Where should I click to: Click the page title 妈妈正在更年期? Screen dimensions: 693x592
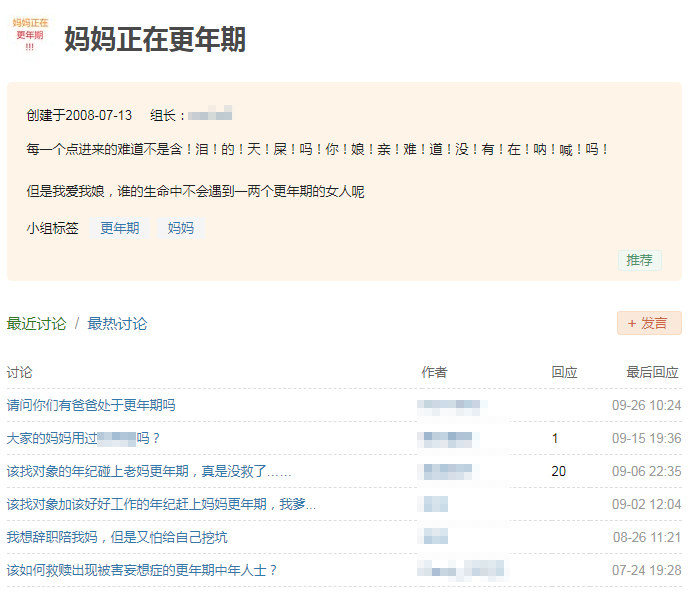pyautogui.click(x=155, y=39)
